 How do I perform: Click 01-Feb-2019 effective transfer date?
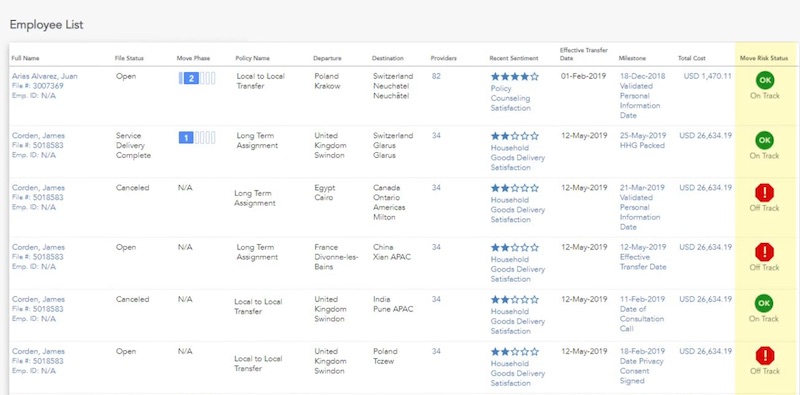584,76
